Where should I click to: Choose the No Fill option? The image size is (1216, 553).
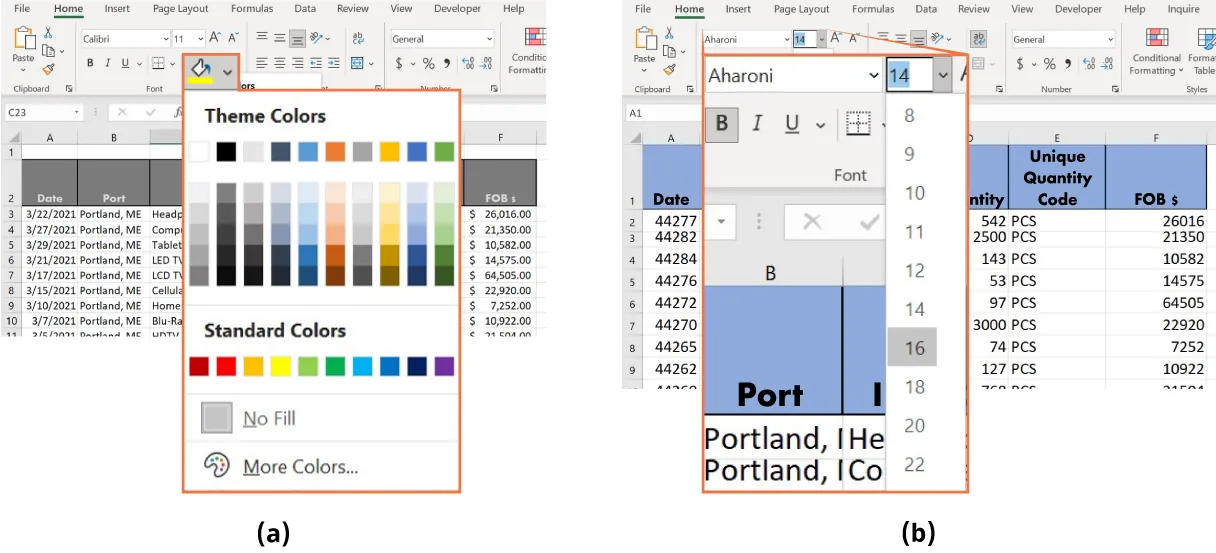[x=269, y=419]
